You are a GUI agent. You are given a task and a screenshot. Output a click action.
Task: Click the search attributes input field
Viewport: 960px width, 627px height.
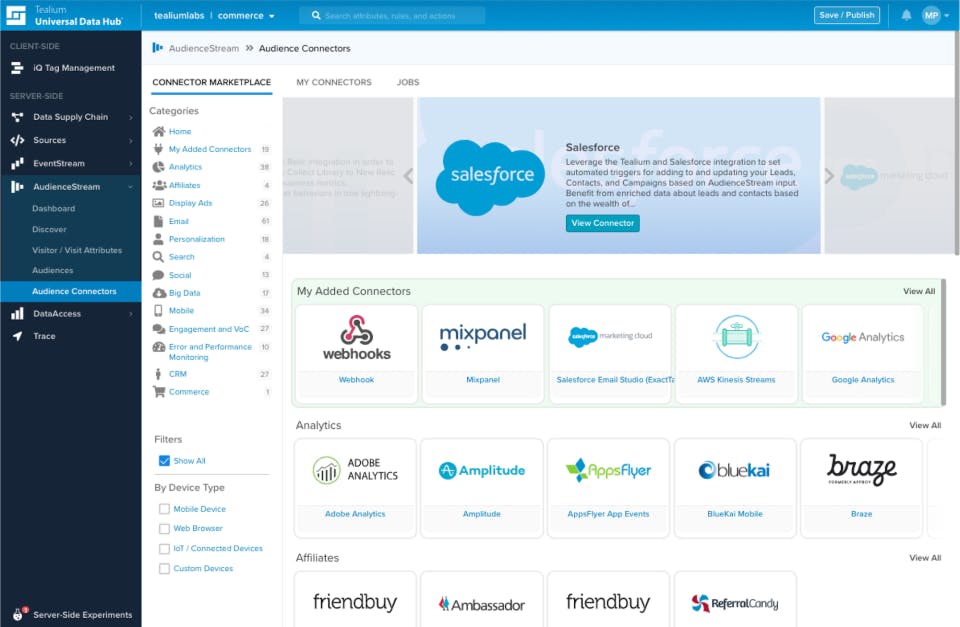coord(392,15)
